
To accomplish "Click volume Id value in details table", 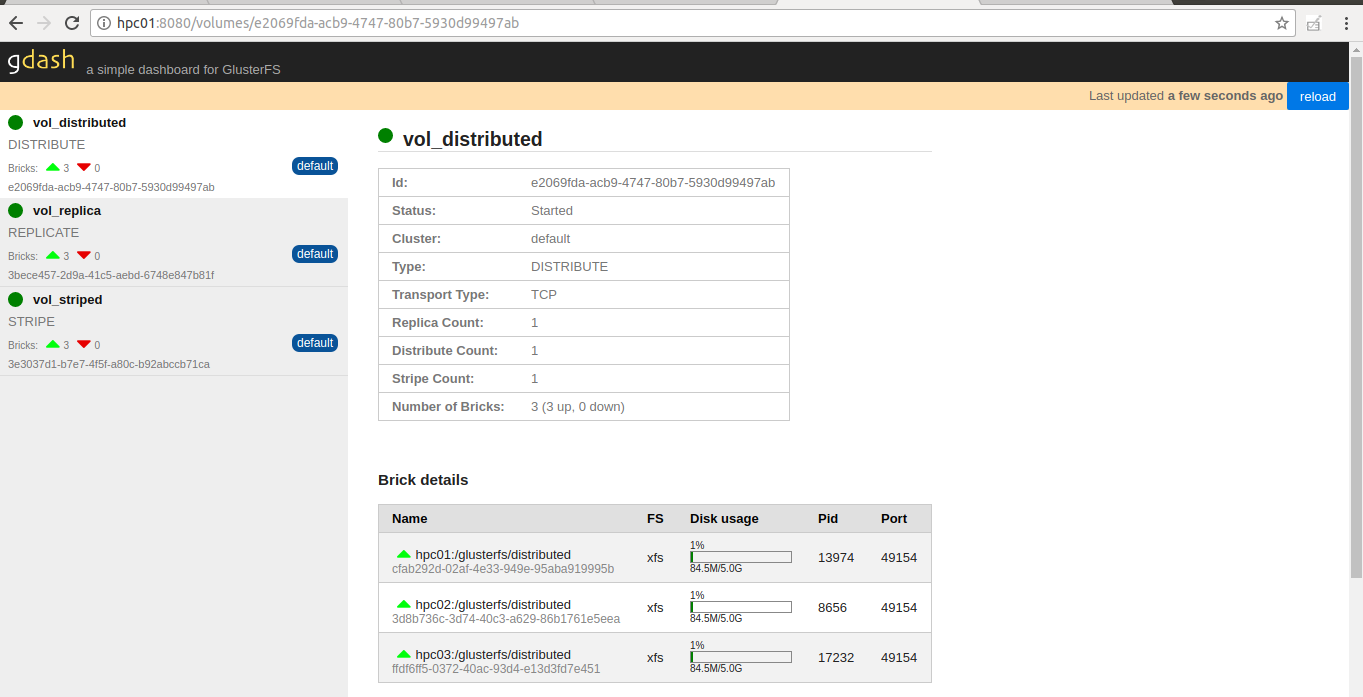I will pos(653,182).
